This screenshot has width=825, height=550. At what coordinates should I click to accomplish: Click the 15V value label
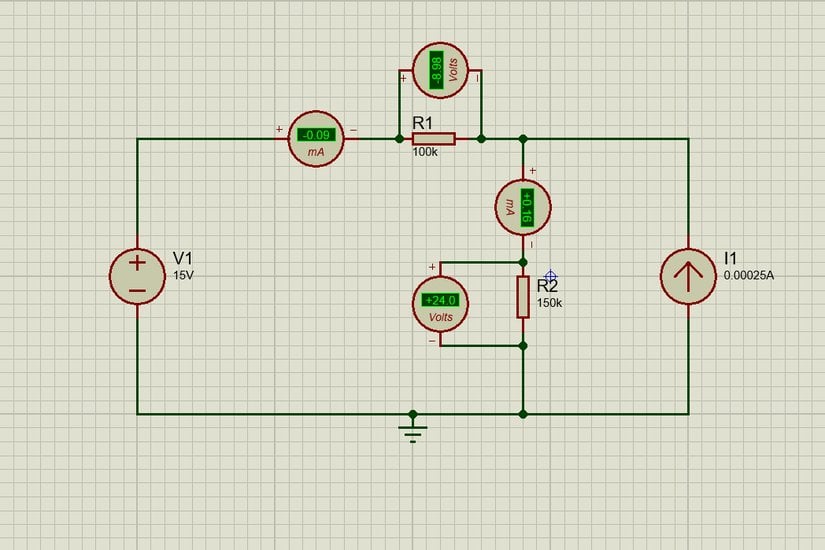[184, 274]
